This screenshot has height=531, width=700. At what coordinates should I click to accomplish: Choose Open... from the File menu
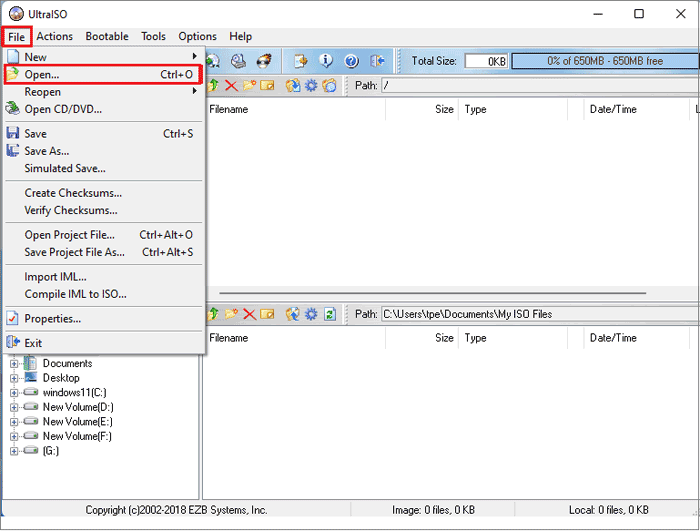[x=104, y=74]
